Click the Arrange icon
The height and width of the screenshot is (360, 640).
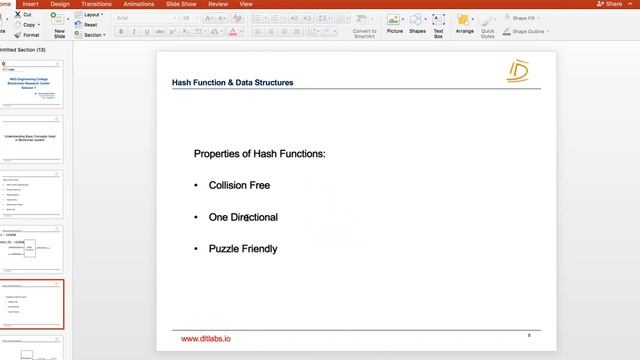pos(463,20)
